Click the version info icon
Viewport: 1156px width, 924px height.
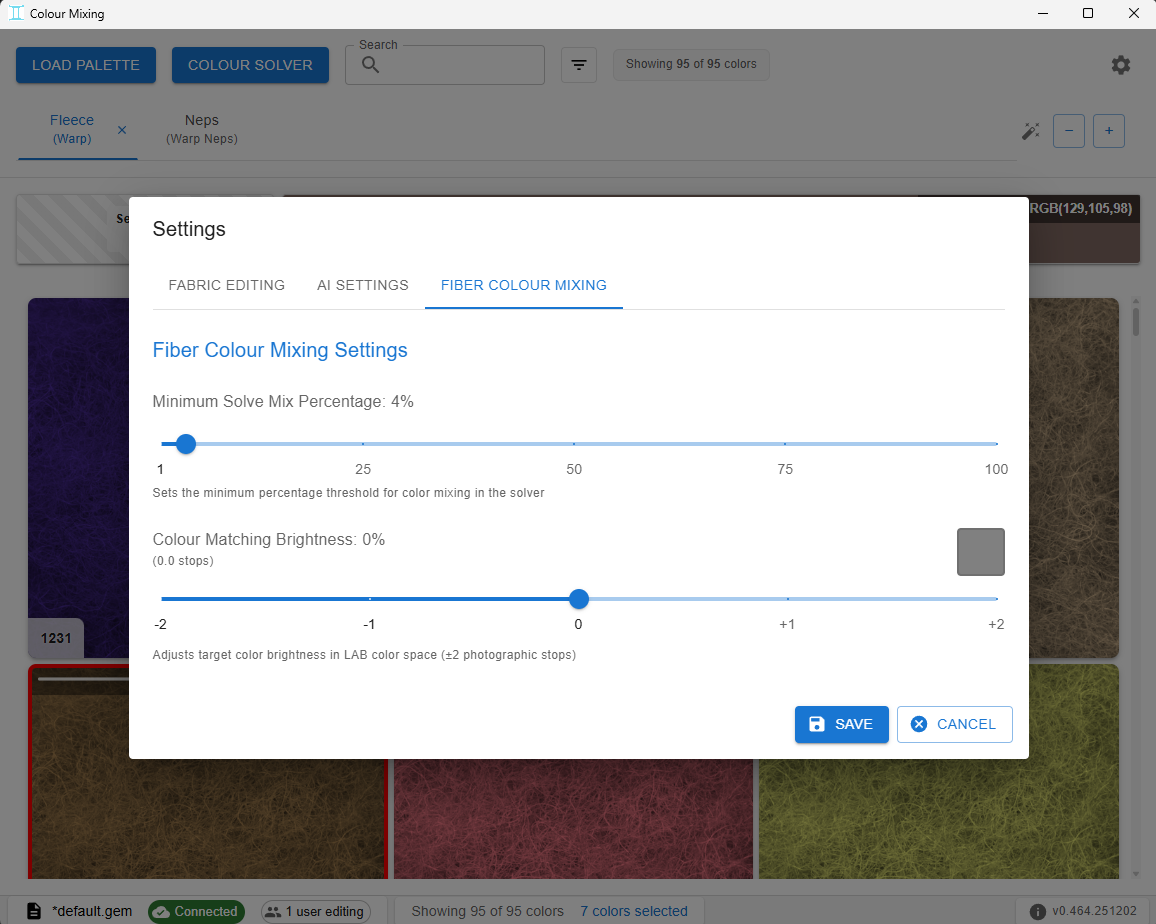(x=1037, y=911)
